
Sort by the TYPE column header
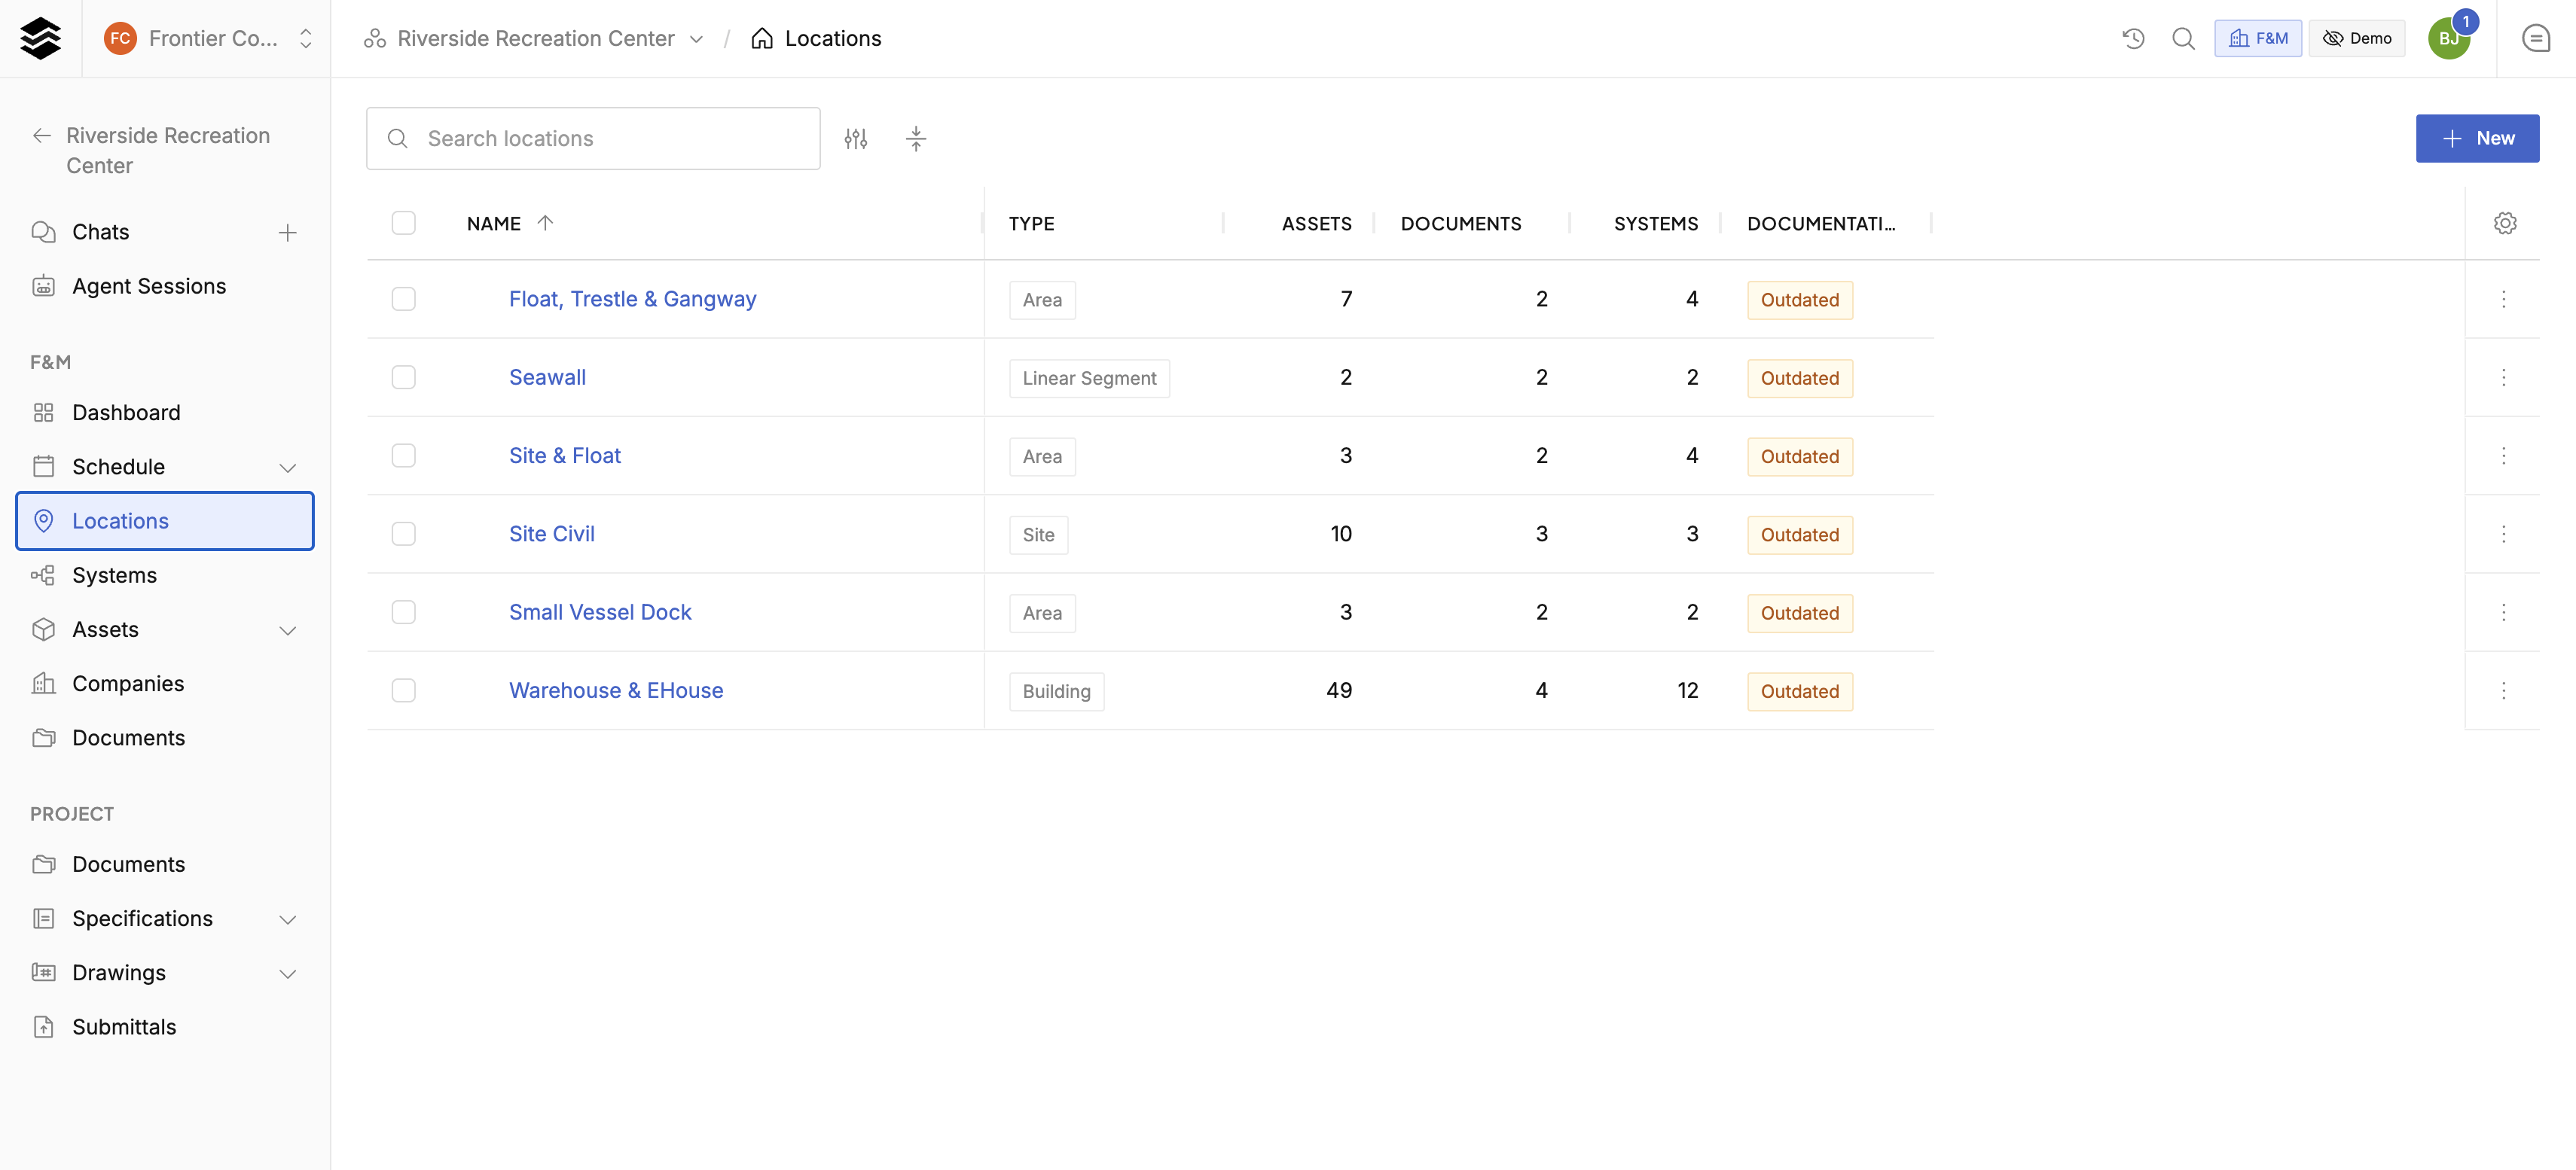click(1031, 224)
